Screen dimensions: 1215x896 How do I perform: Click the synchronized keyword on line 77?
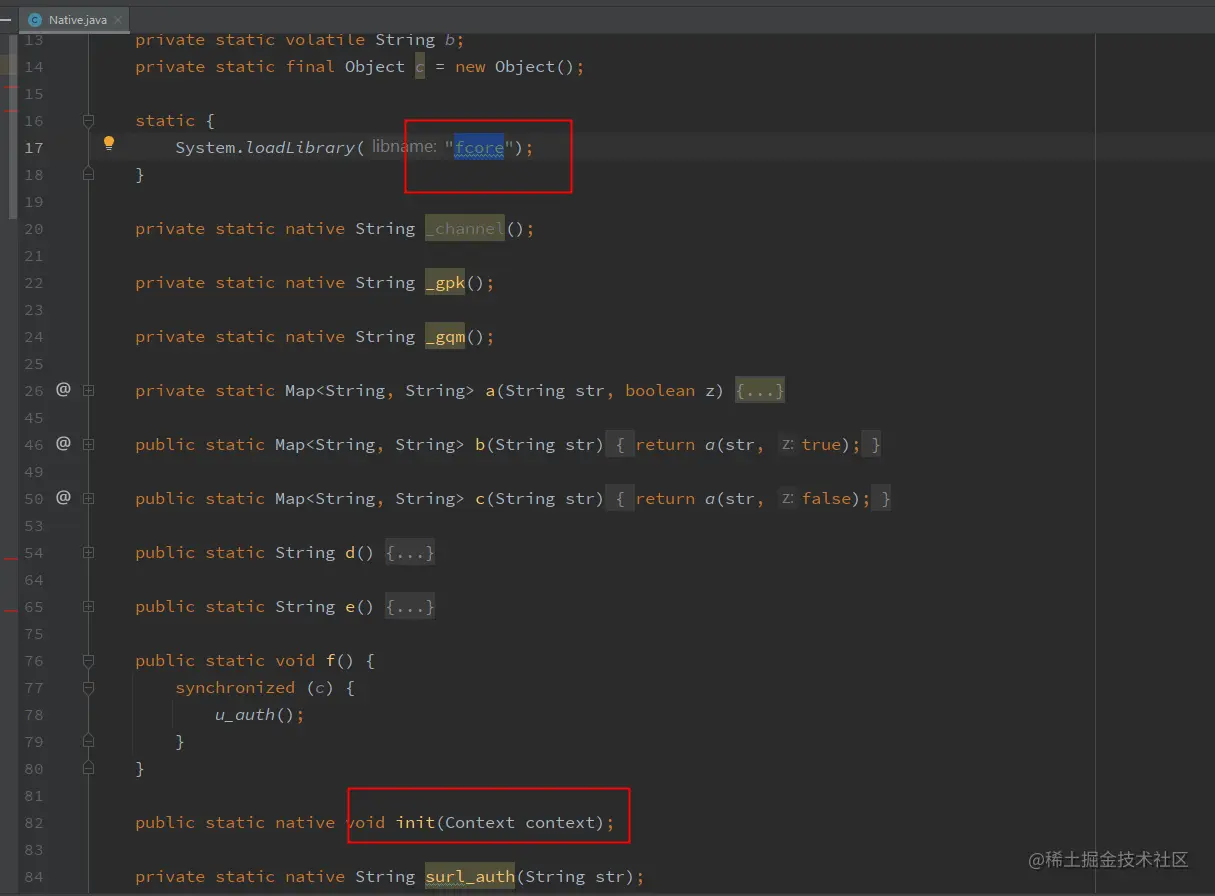(235, 687)
